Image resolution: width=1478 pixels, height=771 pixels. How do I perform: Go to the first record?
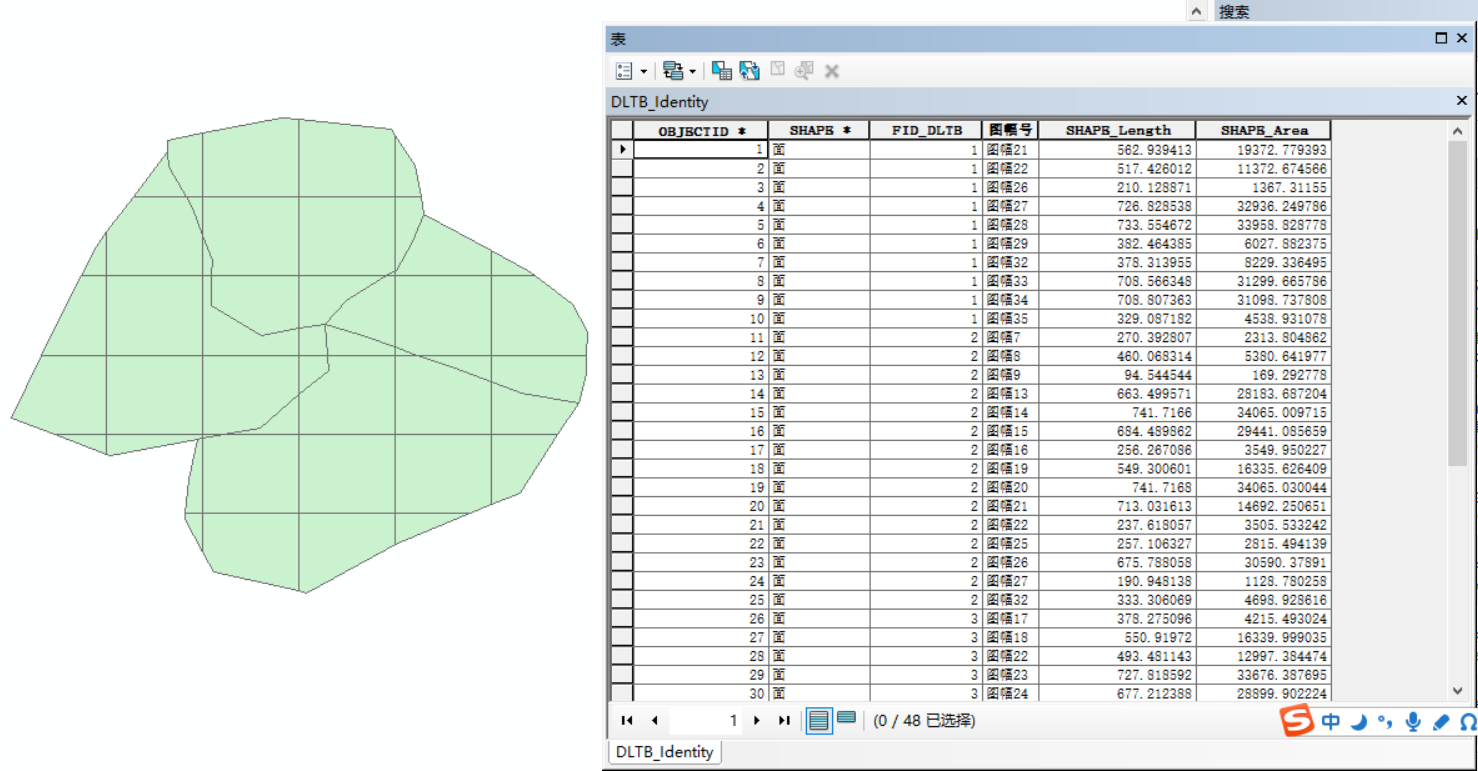pyautogui.click(x=627, y=720)
